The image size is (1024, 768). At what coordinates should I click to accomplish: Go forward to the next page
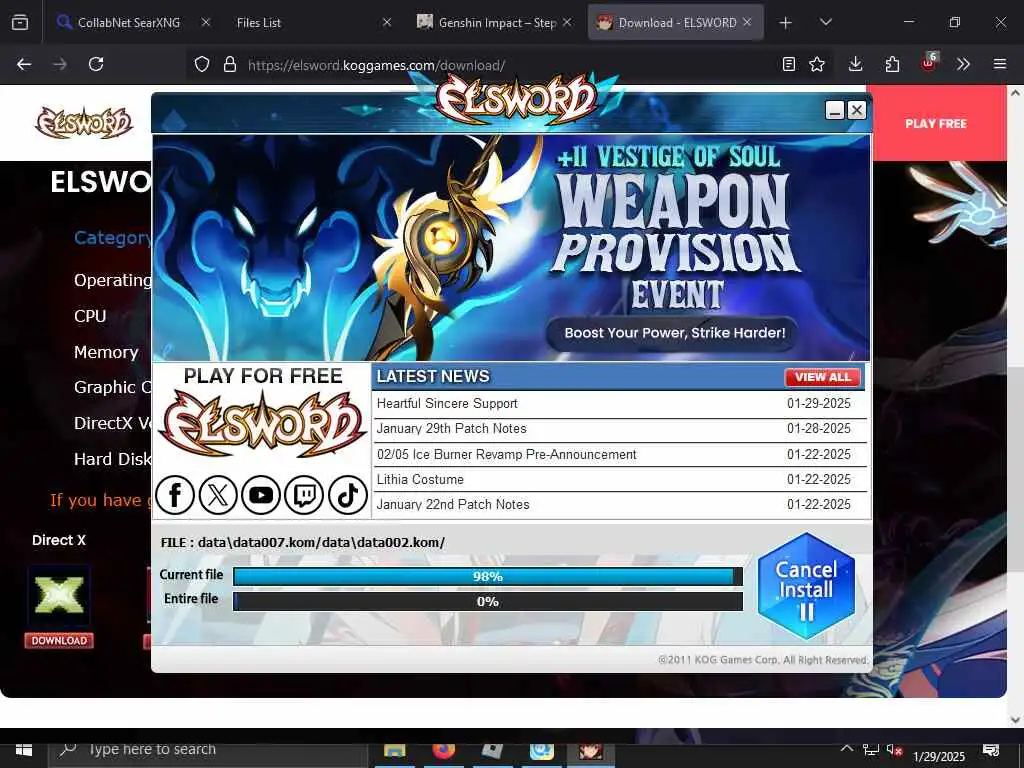click(x=60, y=64)
